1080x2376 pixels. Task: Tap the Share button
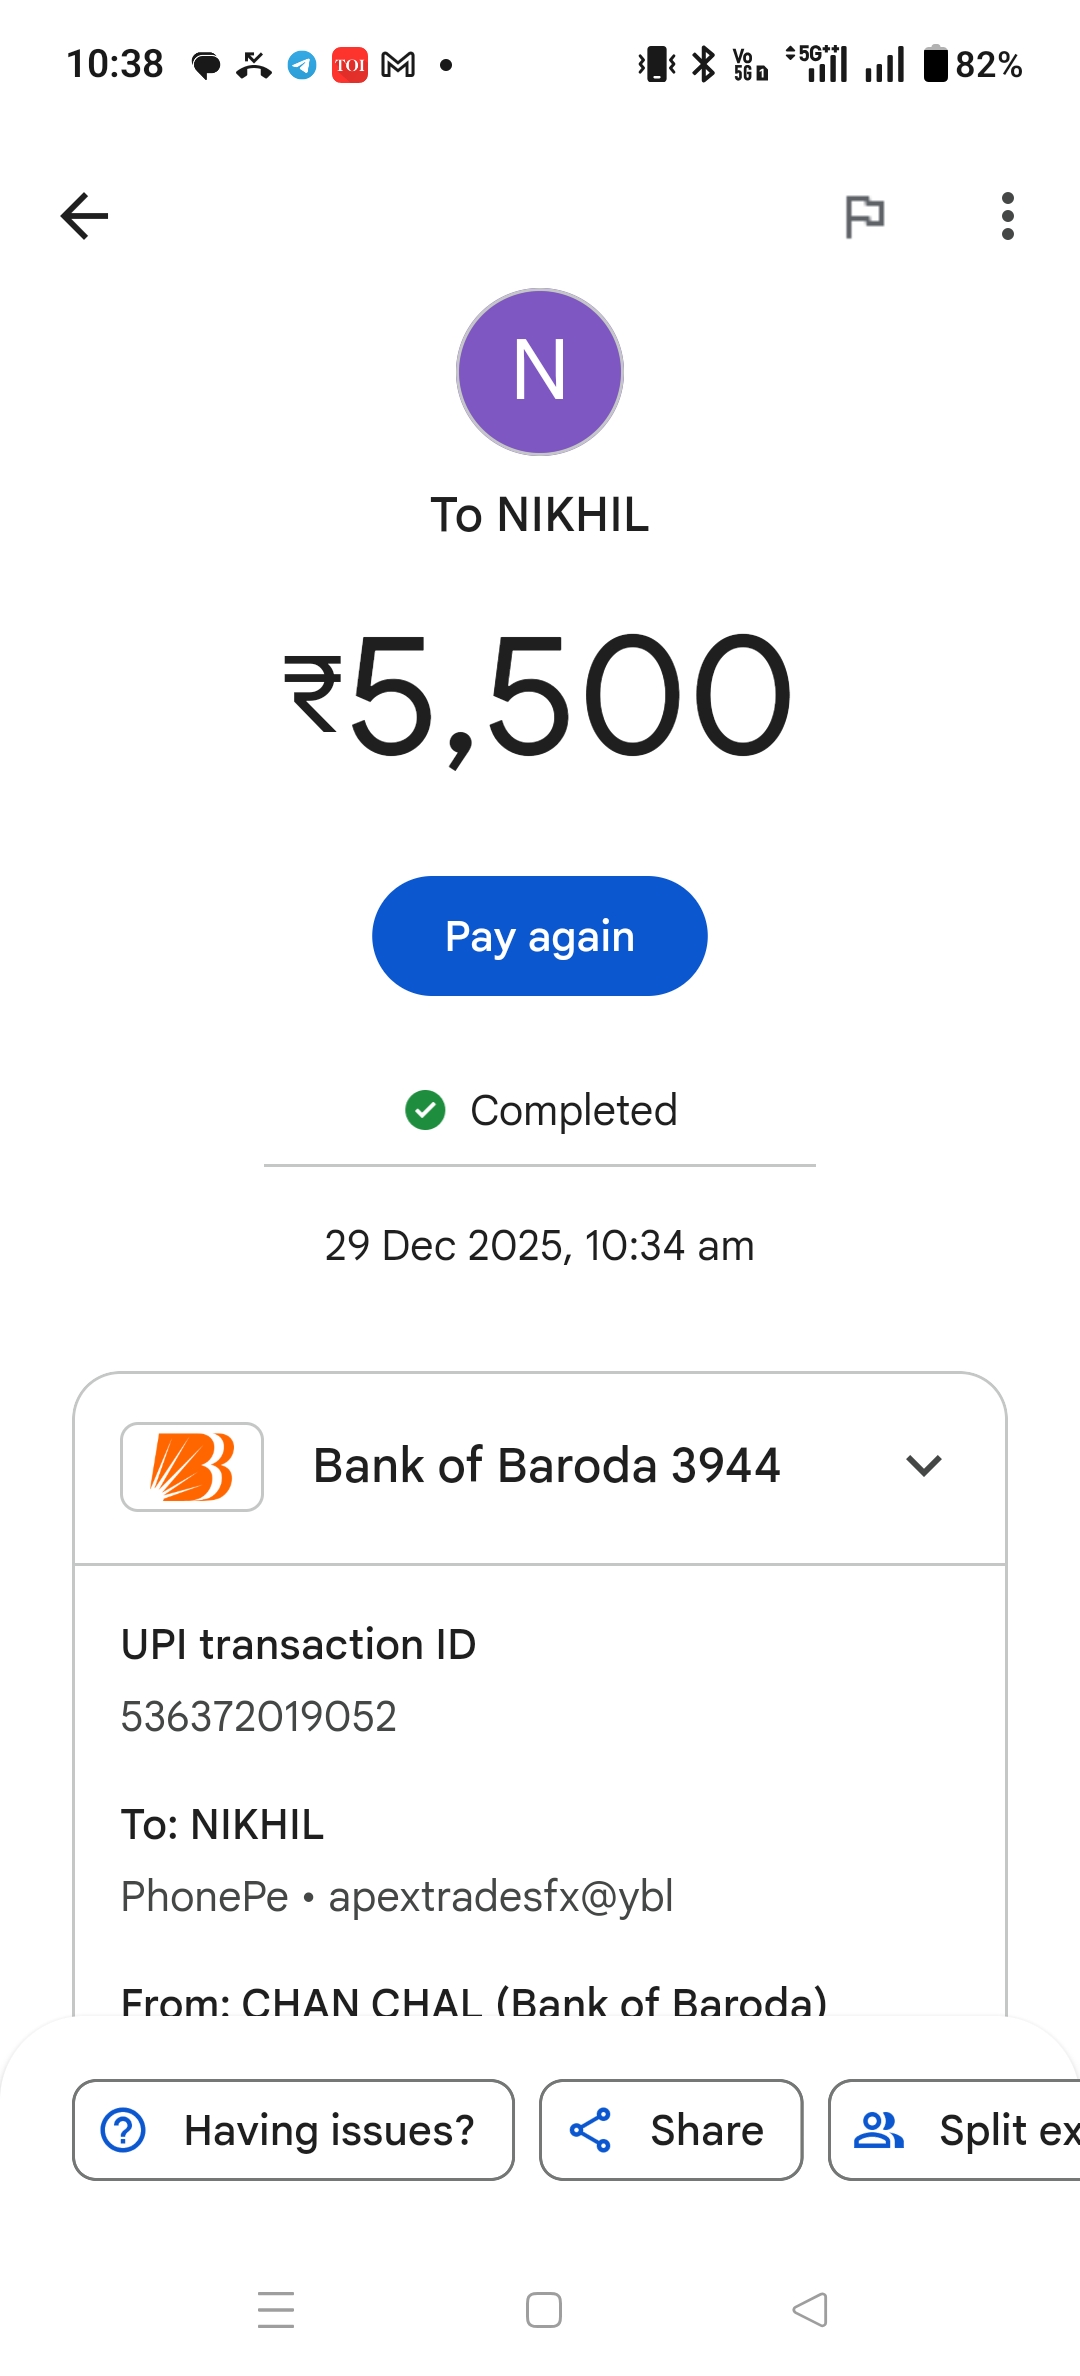tap(671, 2130)
